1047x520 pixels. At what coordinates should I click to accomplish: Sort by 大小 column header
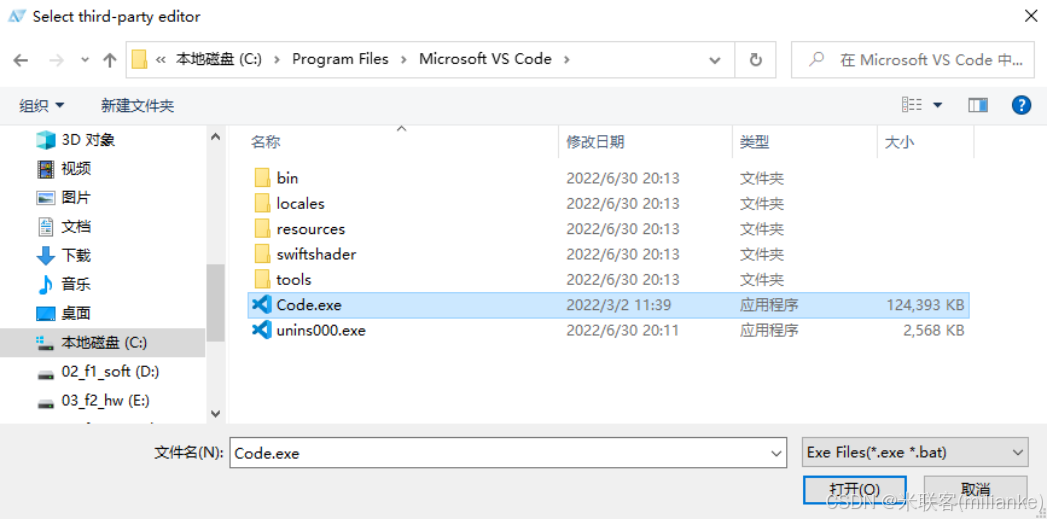[x=899, y=142]
